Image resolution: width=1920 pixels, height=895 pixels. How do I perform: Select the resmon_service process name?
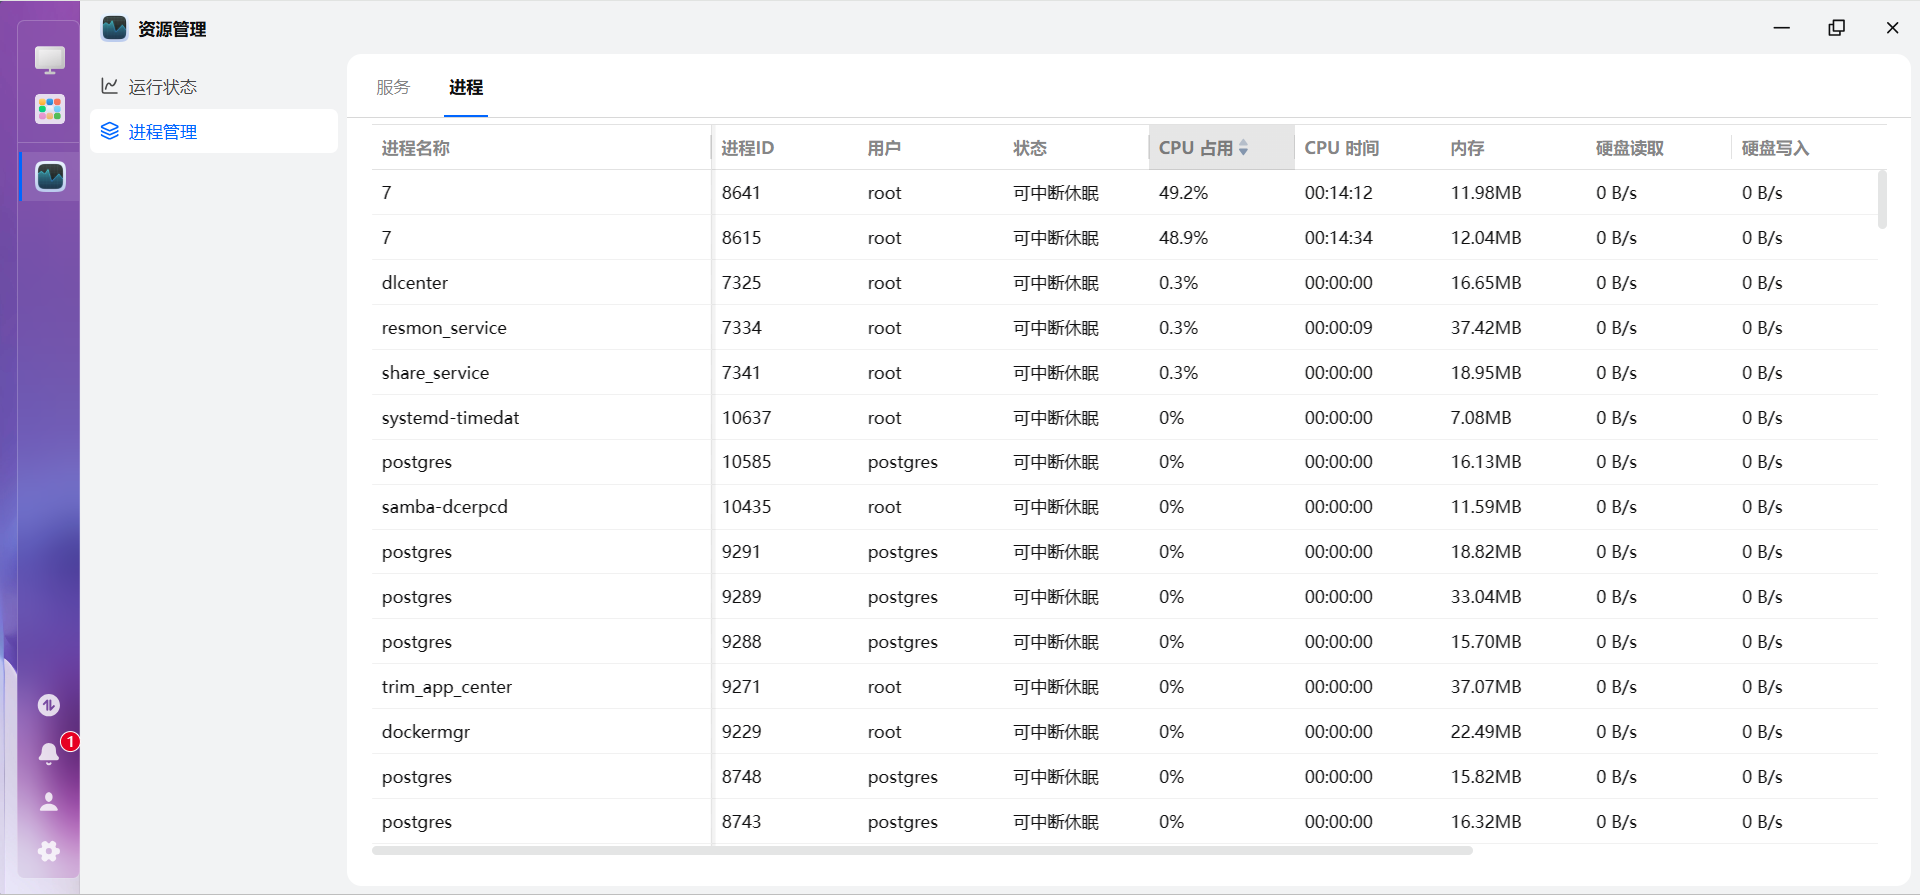444,328
